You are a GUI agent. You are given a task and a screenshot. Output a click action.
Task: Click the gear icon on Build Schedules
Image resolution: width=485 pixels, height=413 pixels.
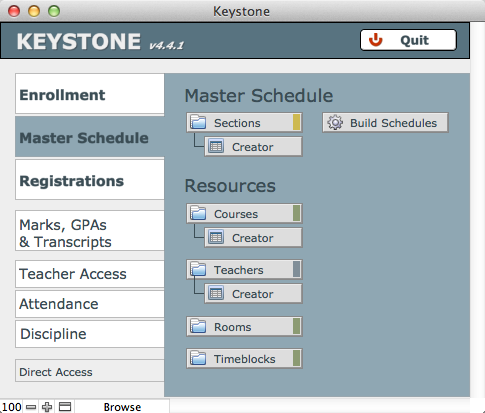tap(335, 123)
